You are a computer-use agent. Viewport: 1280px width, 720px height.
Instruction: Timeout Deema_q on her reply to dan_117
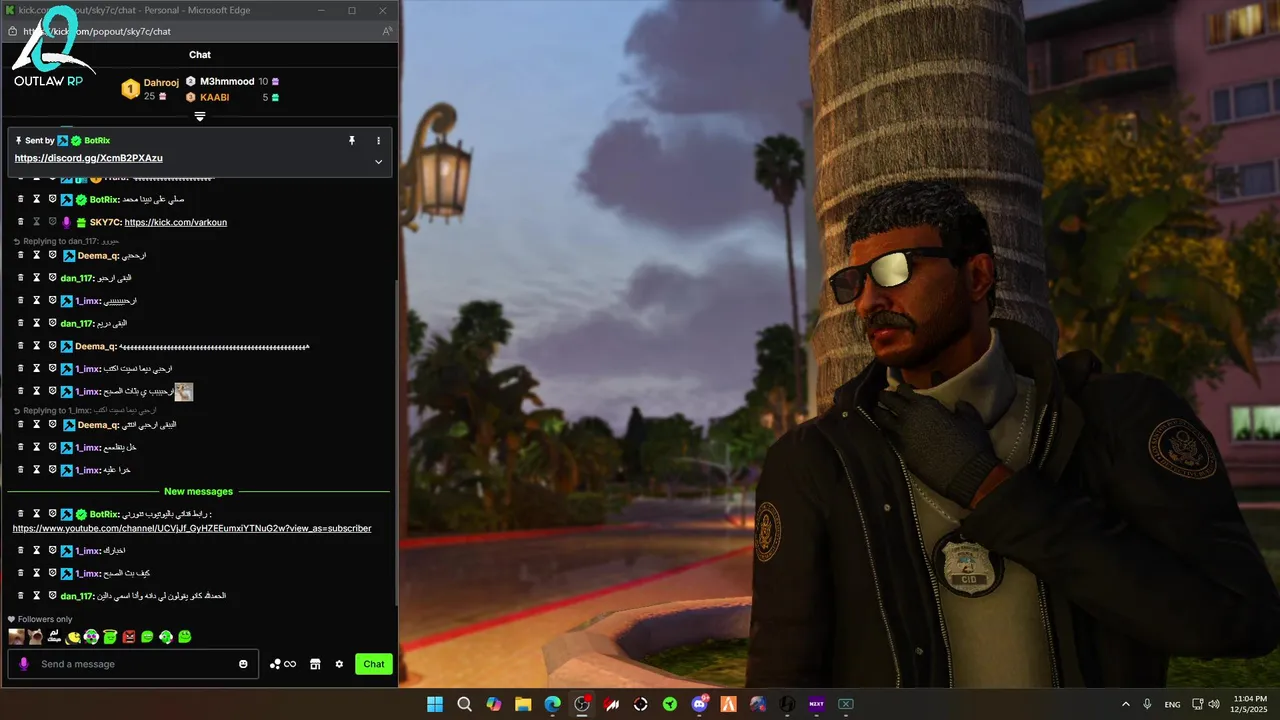click(36, 255)
